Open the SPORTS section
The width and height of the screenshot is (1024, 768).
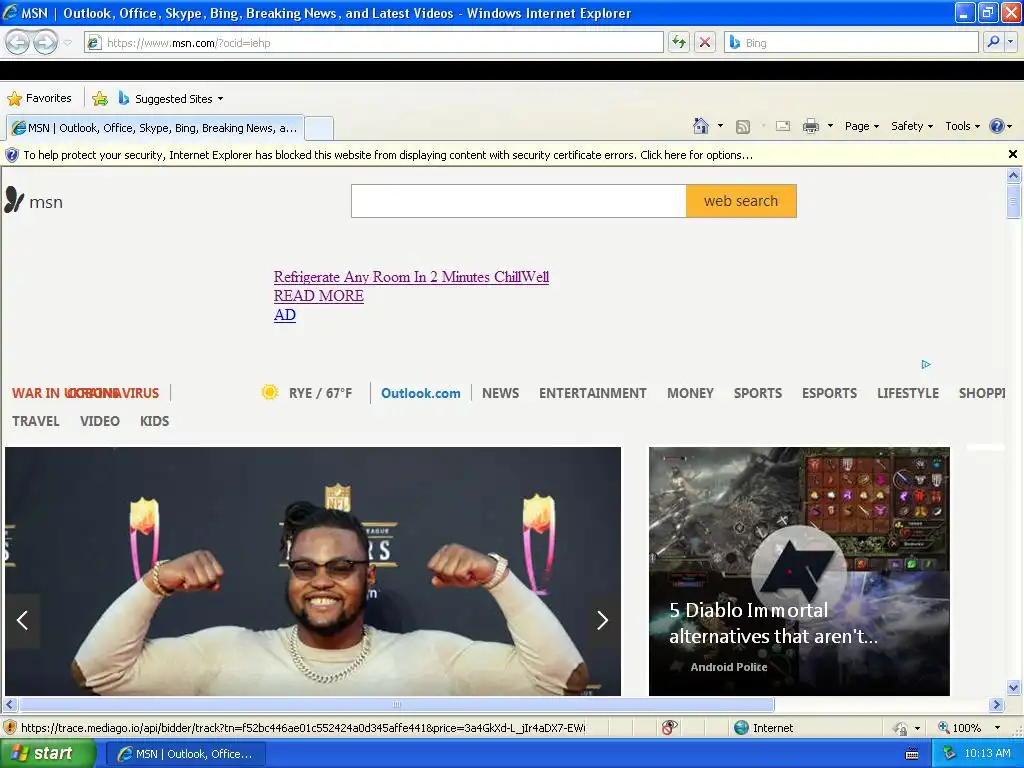coord(758,393)
